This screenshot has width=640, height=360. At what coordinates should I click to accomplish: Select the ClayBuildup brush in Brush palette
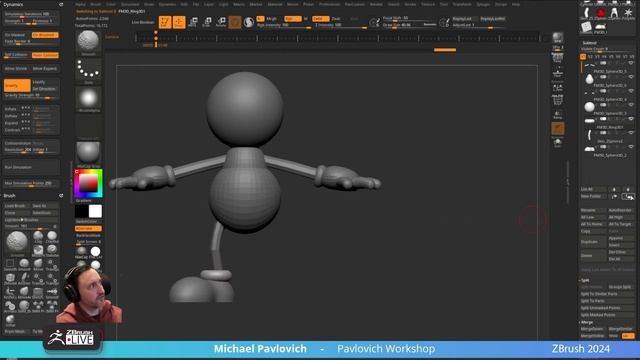coord(52,237)
